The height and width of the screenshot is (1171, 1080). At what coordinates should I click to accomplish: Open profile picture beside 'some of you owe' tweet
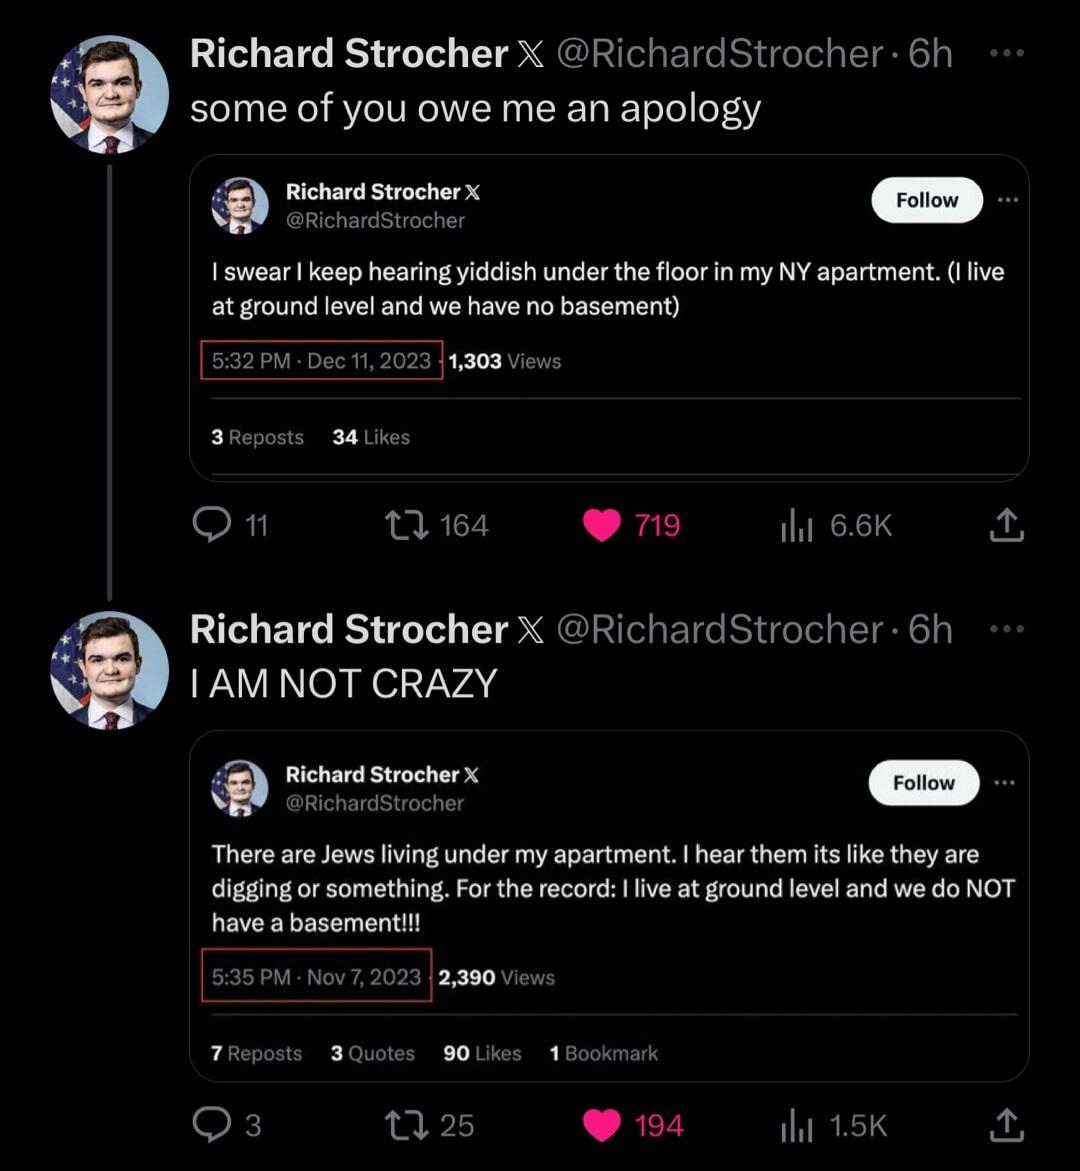point(110,95)
